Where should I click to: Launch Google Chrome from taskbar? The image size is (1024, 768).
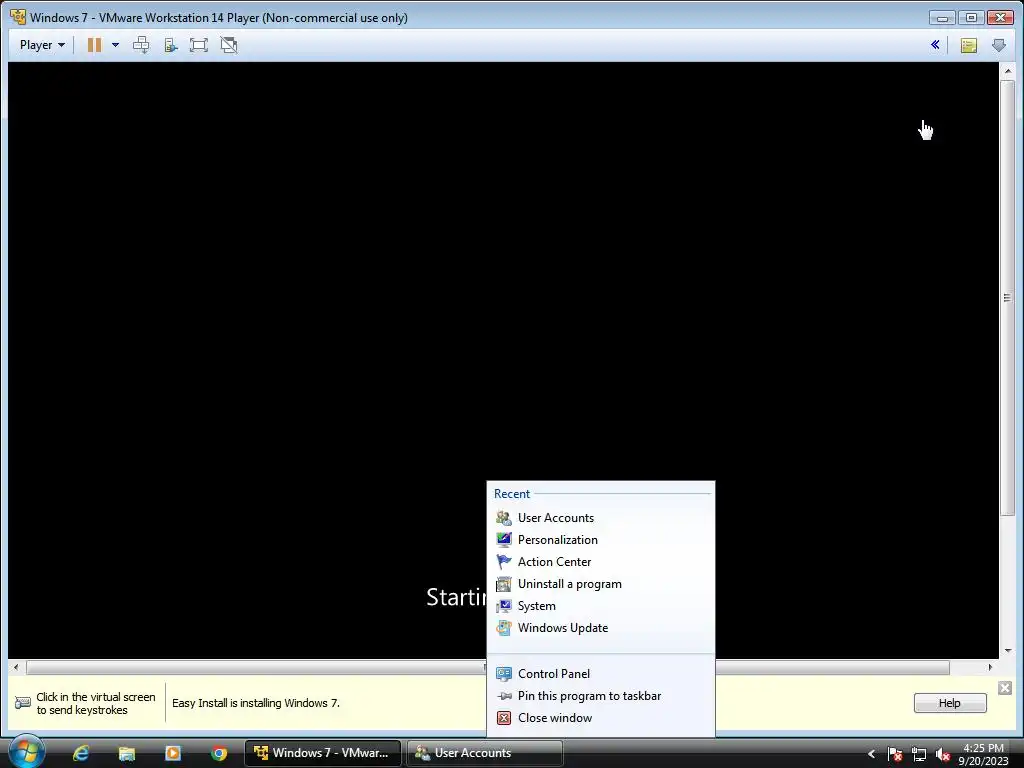(x=219, y=753)
